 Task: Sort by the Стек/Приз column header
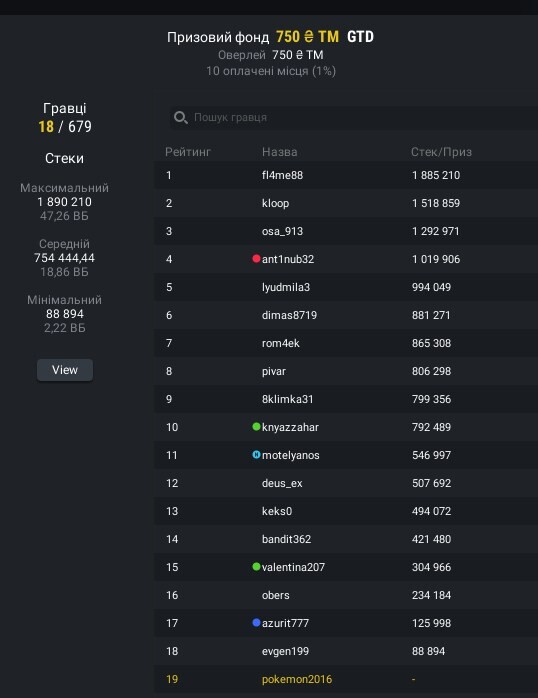(441, 152)
